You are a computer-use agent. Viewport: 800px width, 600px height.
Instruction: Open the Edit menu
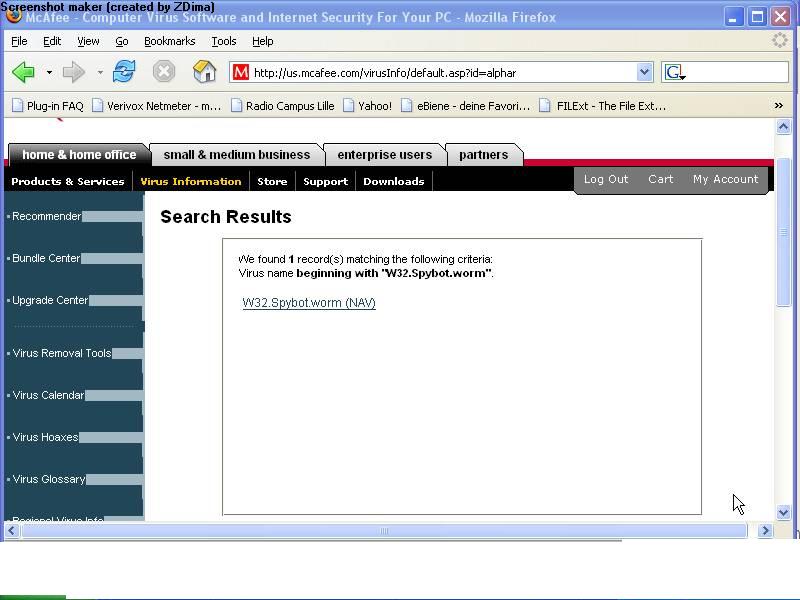tap(52, 41)
